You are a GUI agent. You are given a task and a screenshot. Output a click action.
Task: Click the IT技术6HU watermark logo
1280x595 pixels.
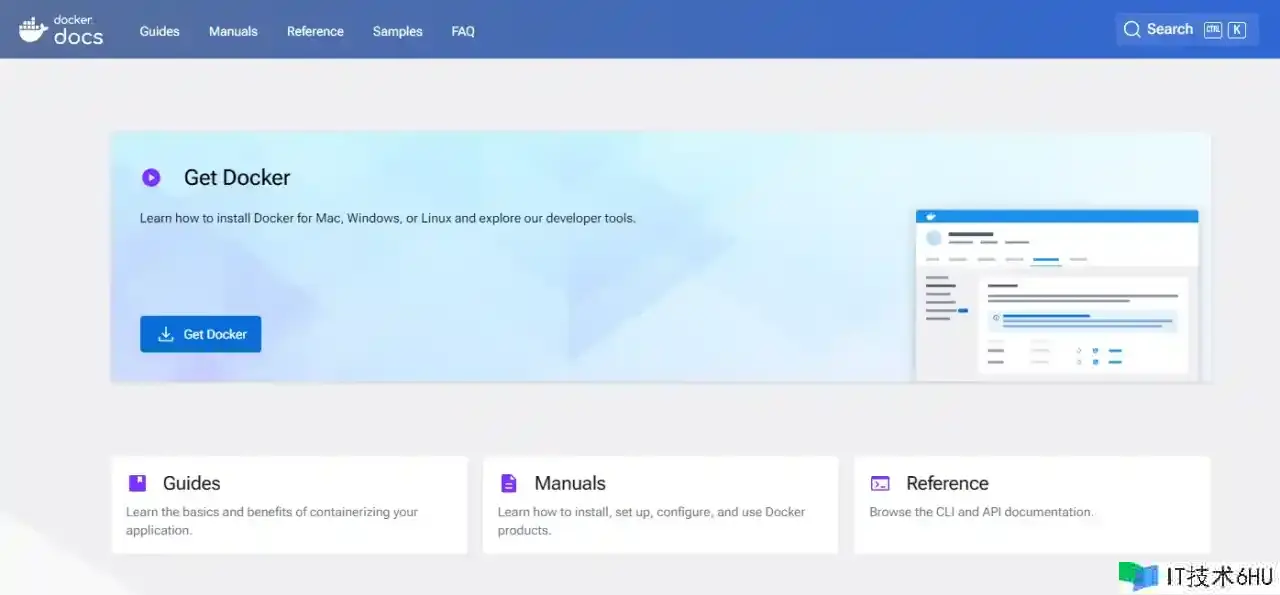tap(1137, 576)
